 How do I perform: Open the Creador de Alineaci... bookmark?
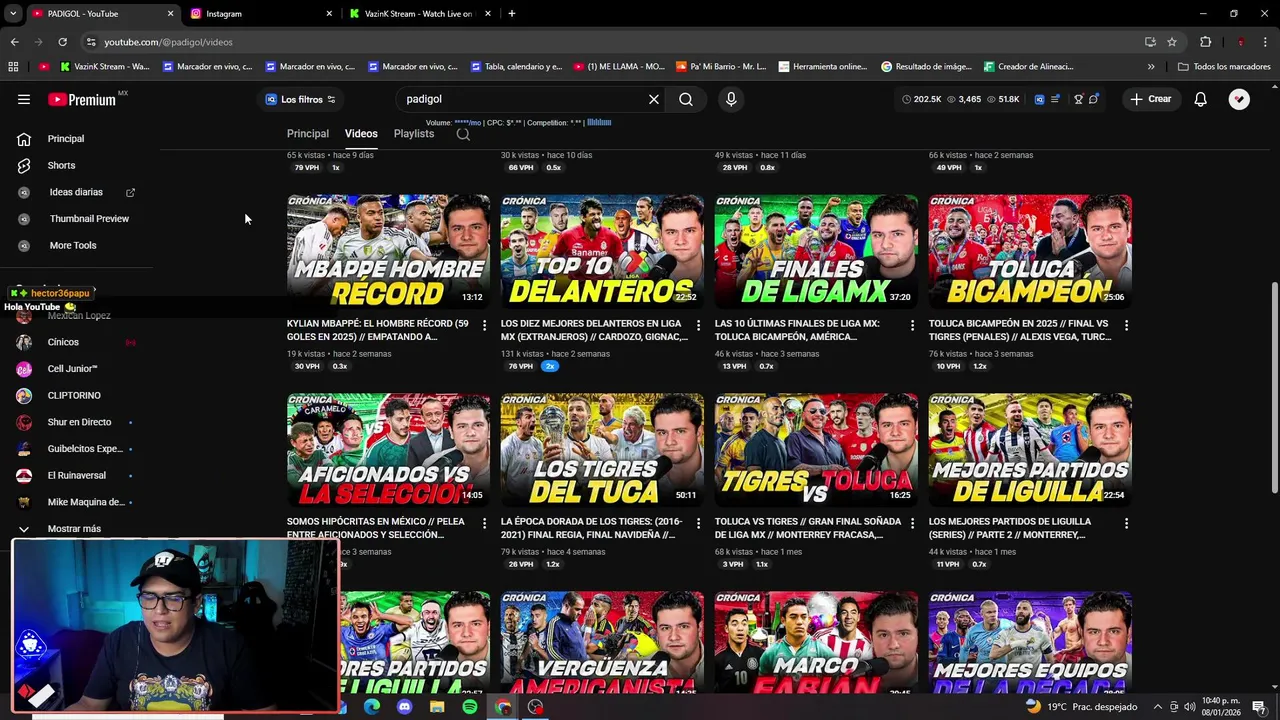coord(1029,67)
